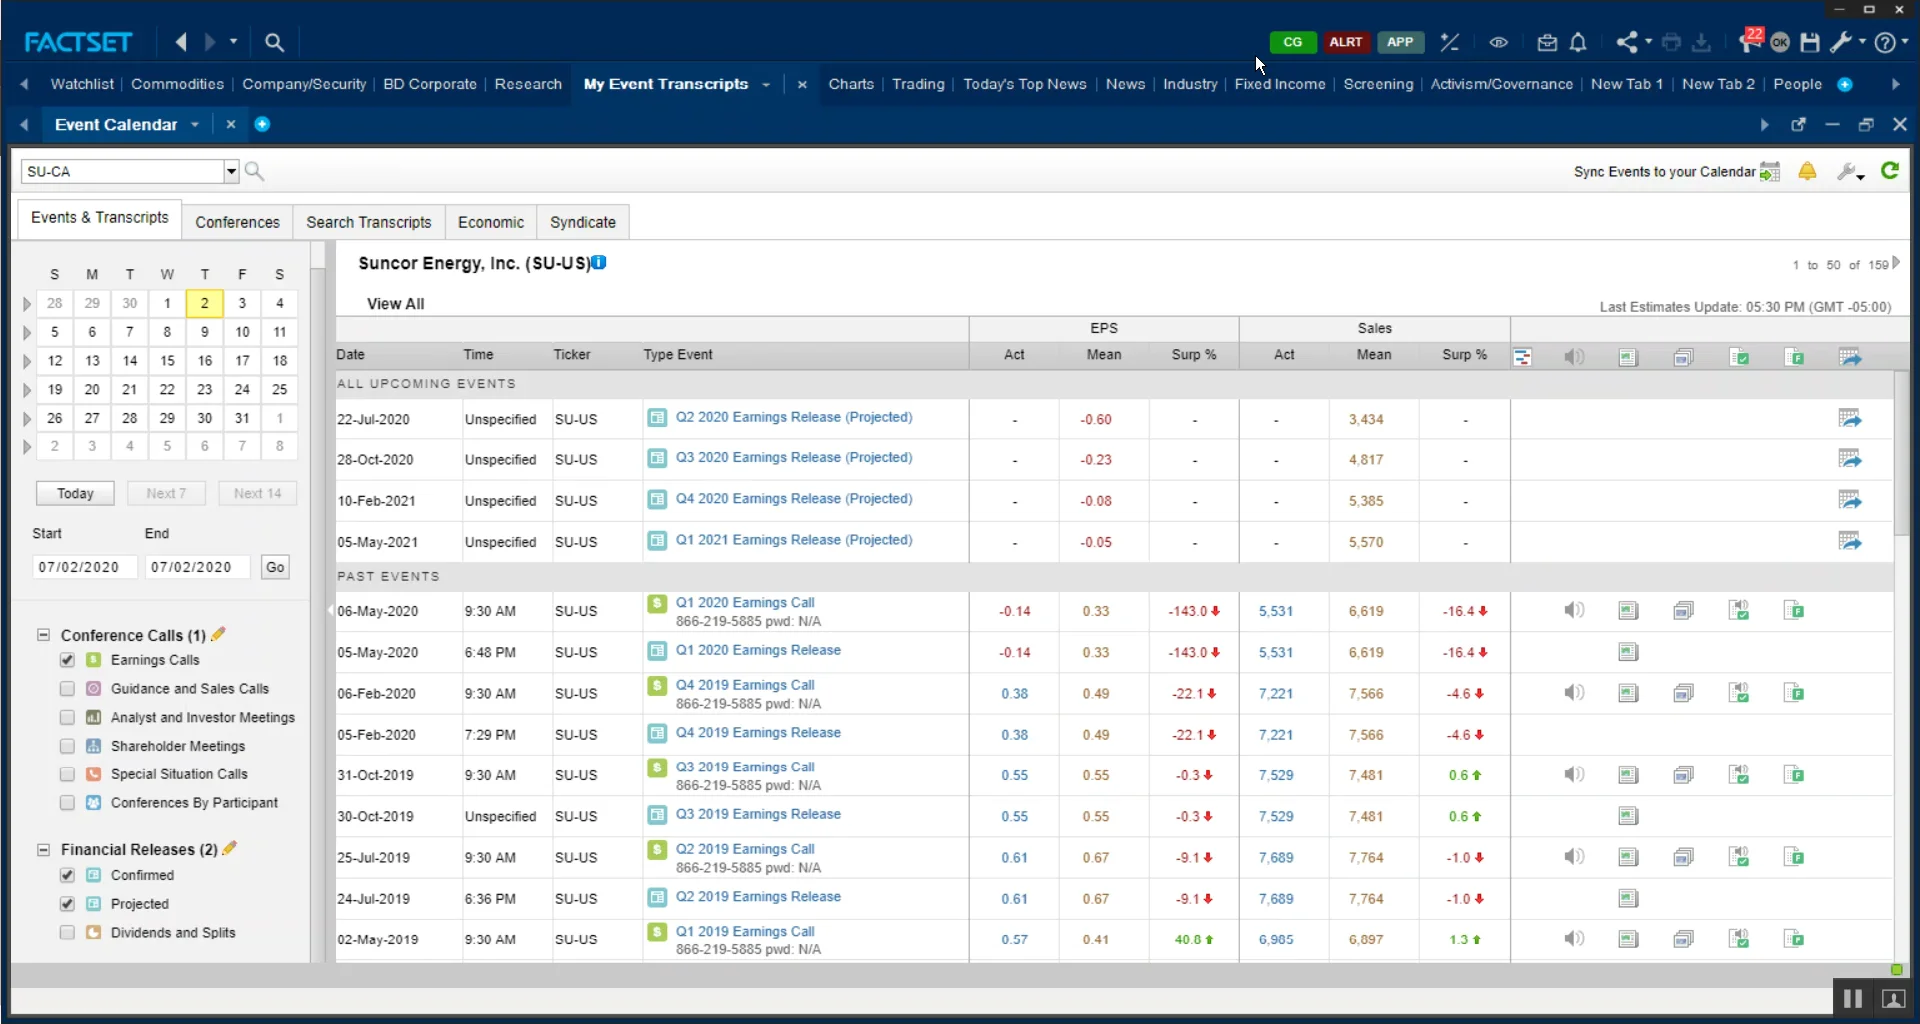This screenshot has height=1024, width=1920.
Task: Collapse the Conference Calls group
Action: [x=43, y=635]
